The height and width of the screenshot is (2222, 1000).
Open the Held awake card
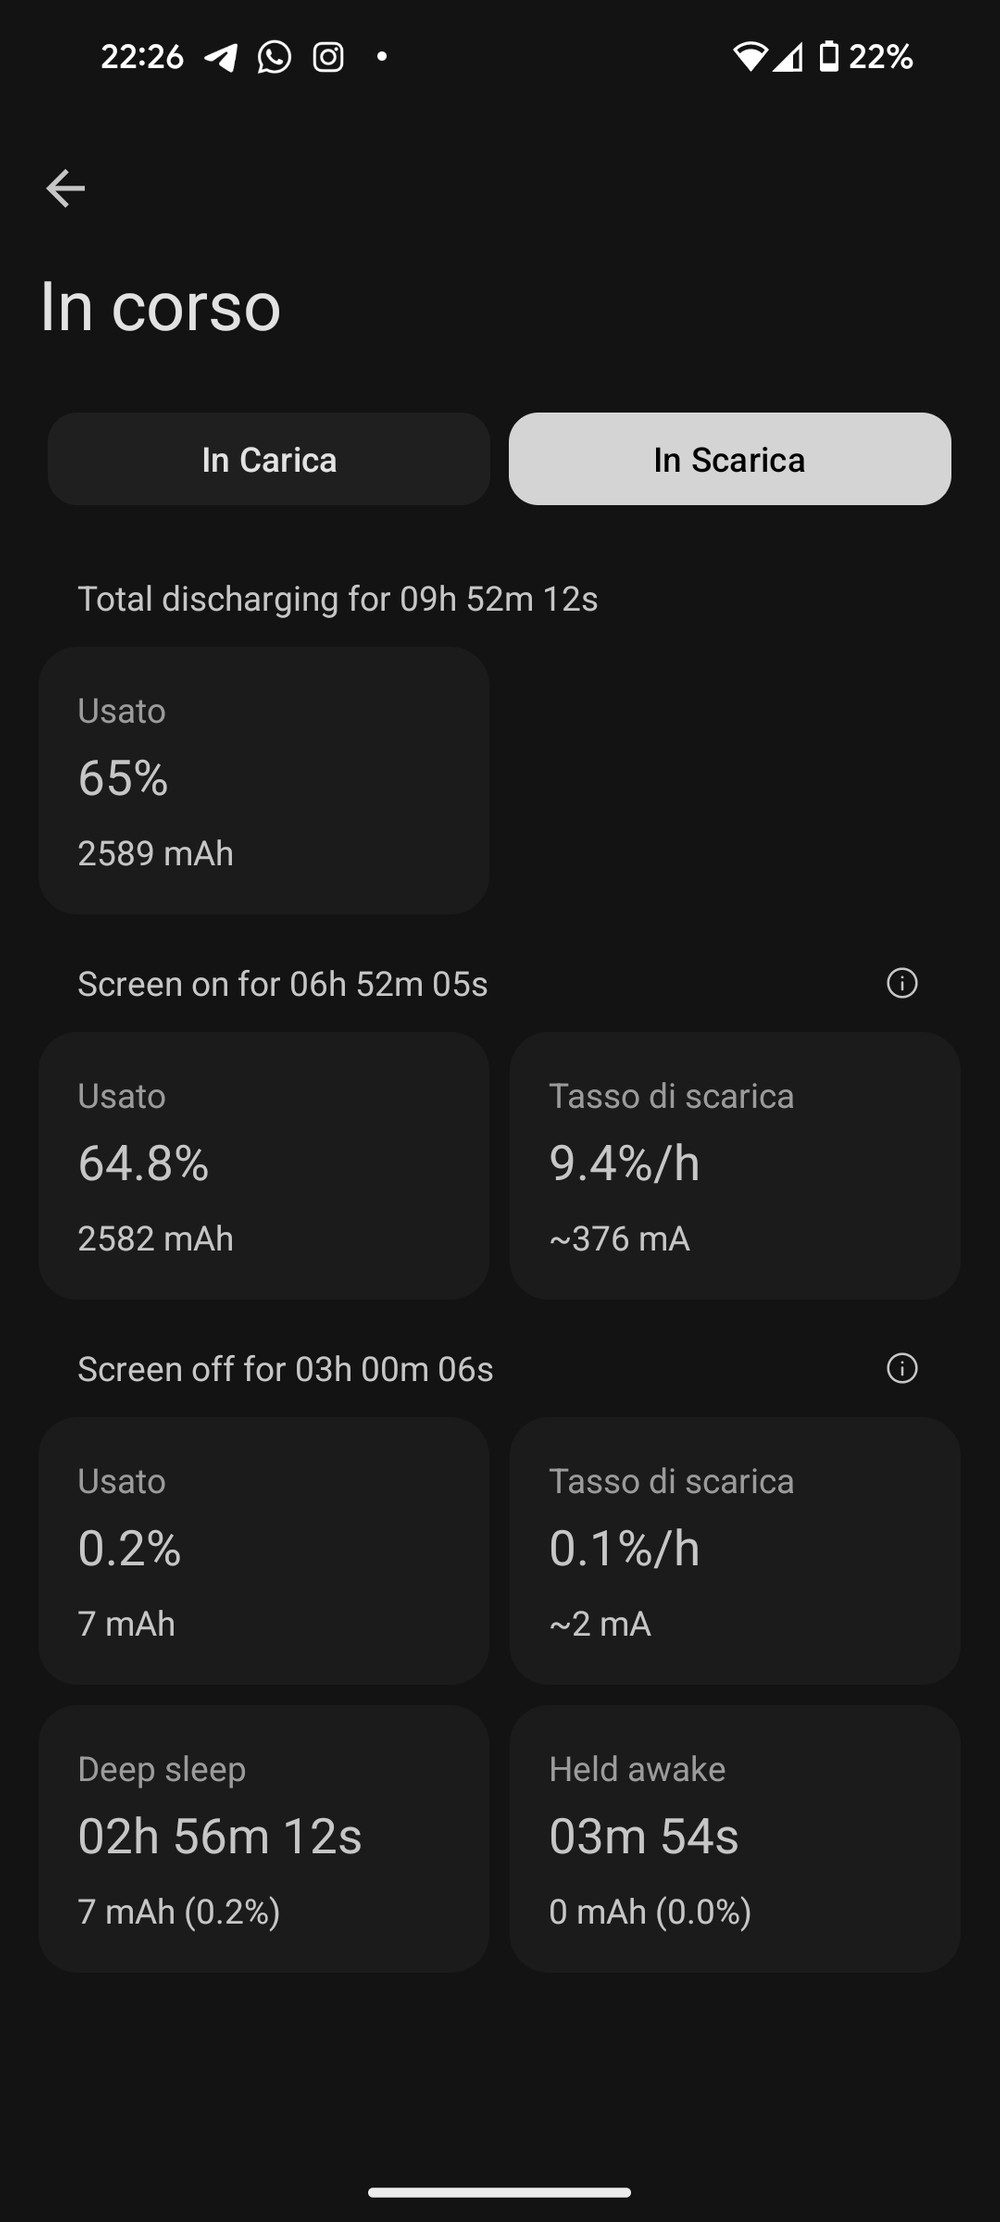[735, 1838]
